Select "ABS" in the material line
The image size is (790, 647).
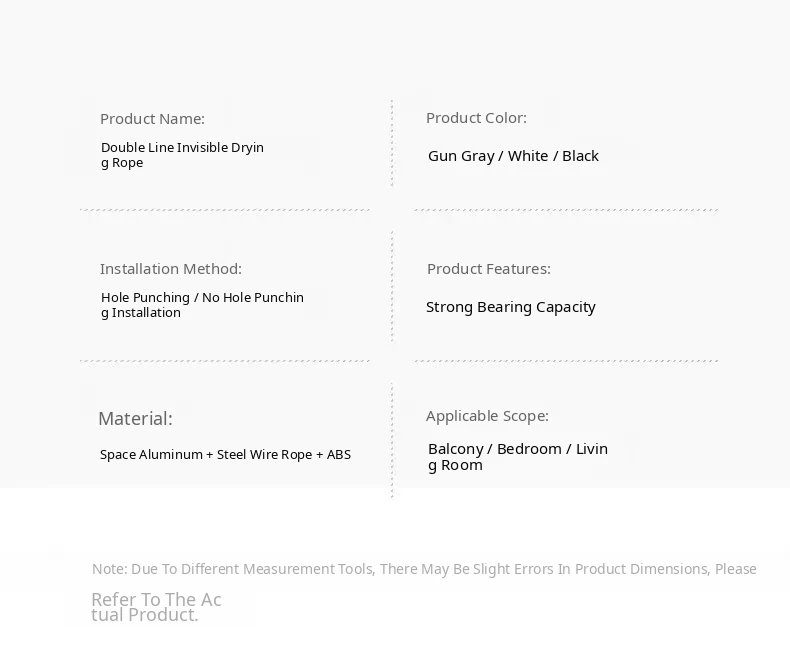click(339, 455)
